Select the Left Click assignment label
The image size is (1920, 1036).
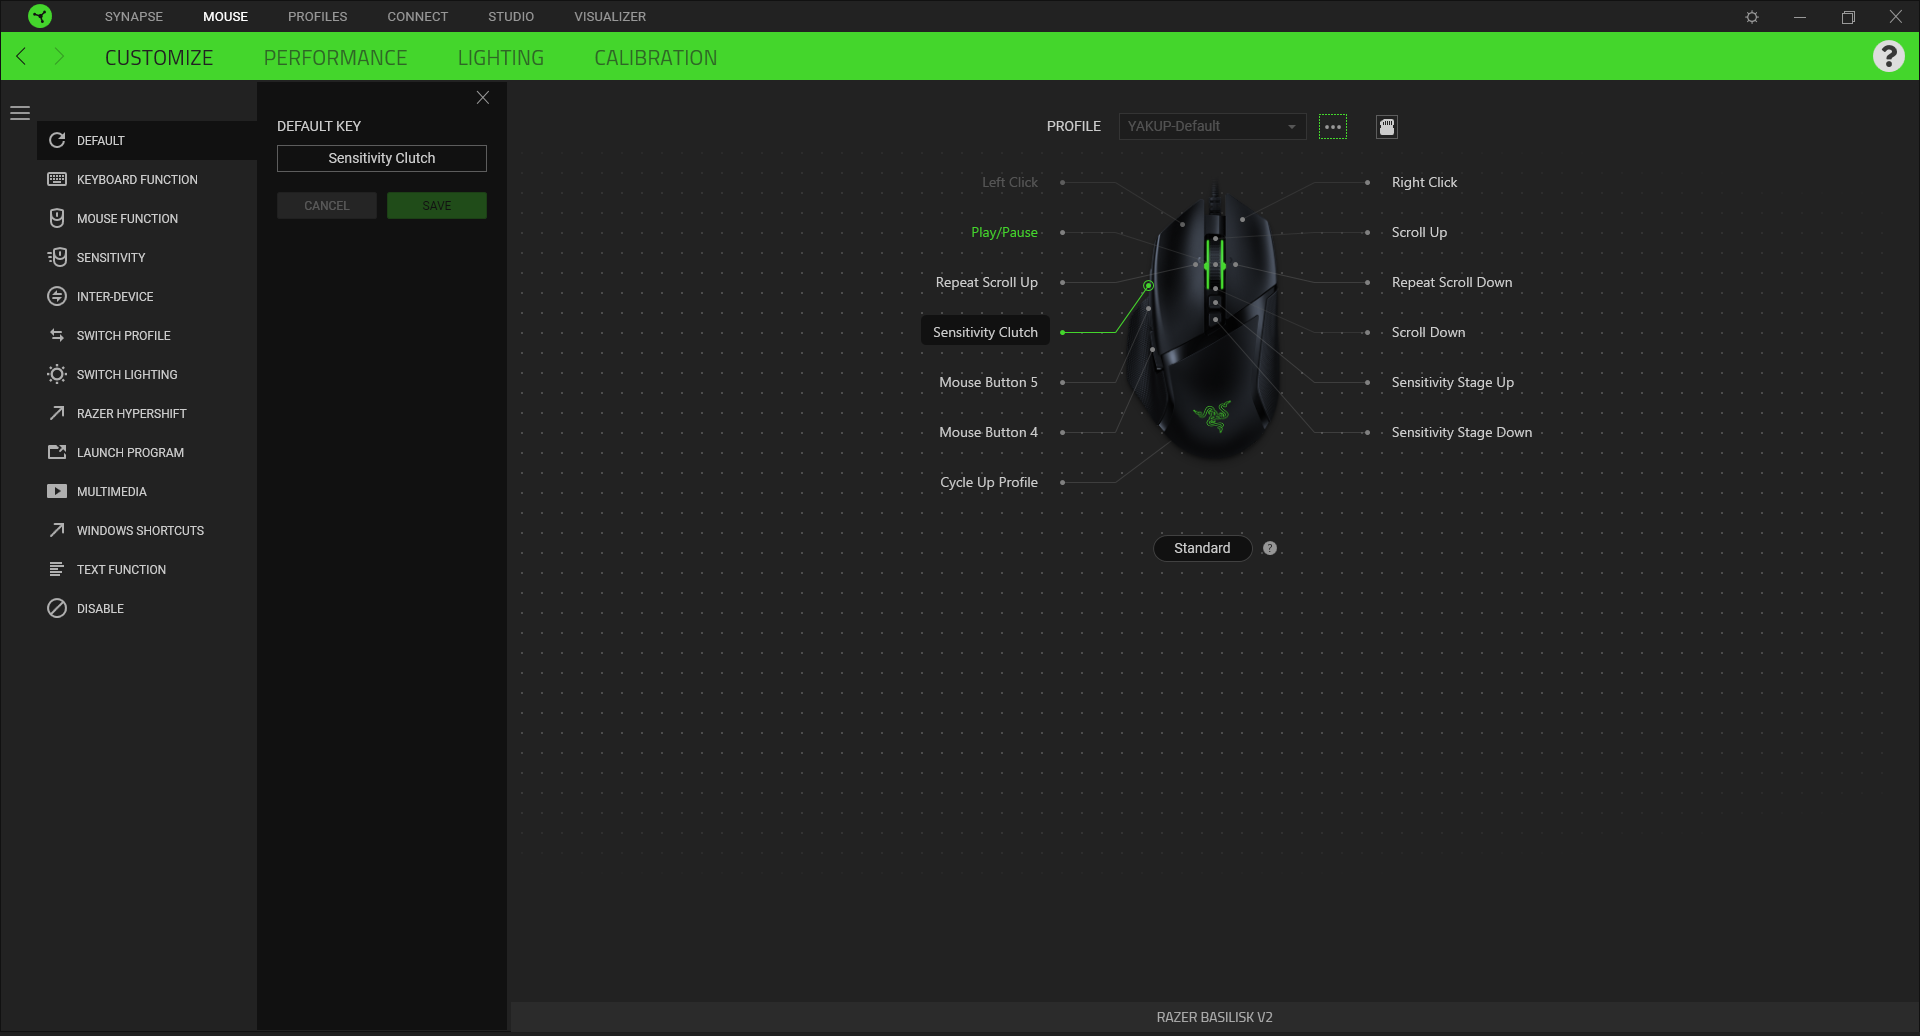point(1009,182)
